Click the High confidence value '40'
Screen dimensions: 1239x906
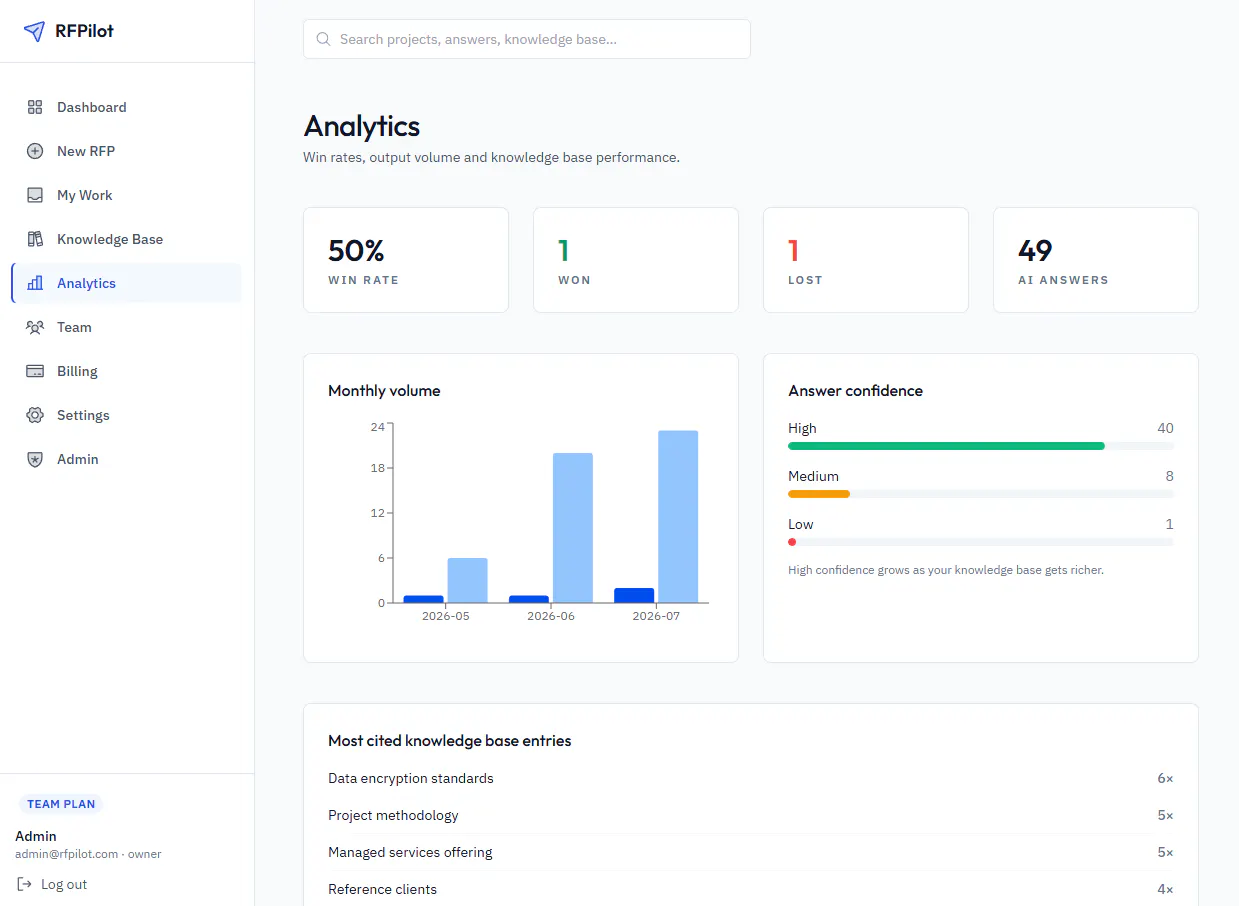(1165, 428)
